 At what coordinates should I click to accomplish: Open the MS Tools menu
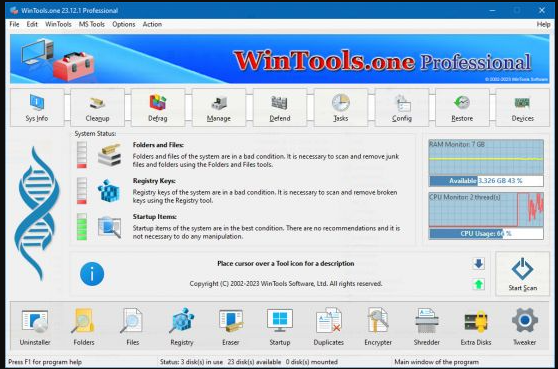(92, 24)
